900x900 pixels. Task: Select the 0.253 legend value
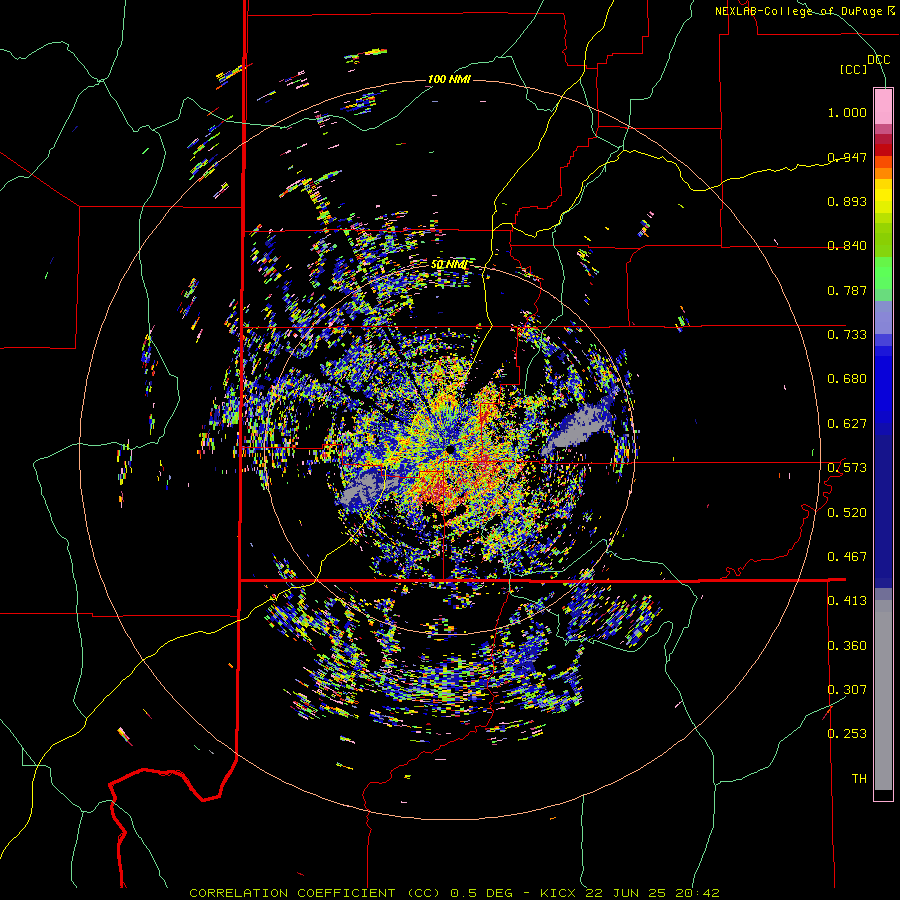[x=847, y=734]
